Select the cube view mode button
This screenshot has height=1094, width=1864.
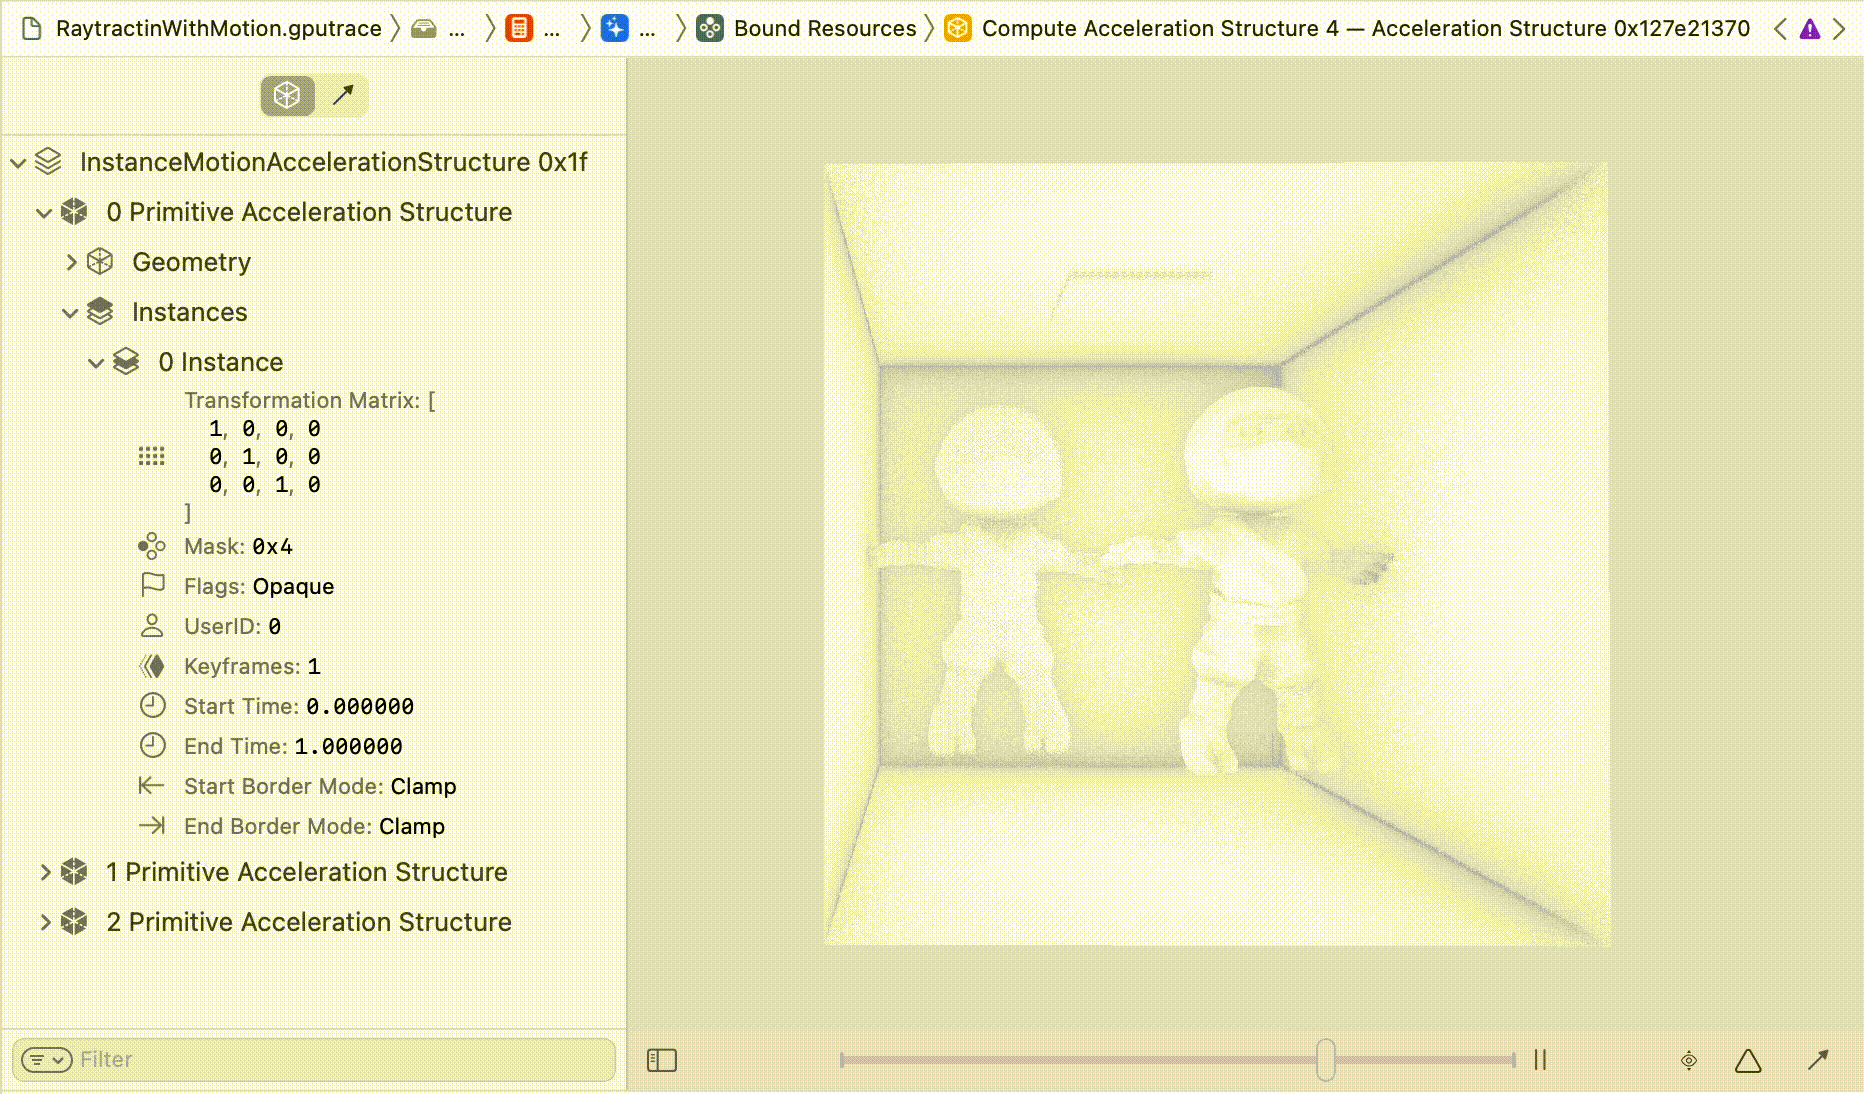point(287,96)
